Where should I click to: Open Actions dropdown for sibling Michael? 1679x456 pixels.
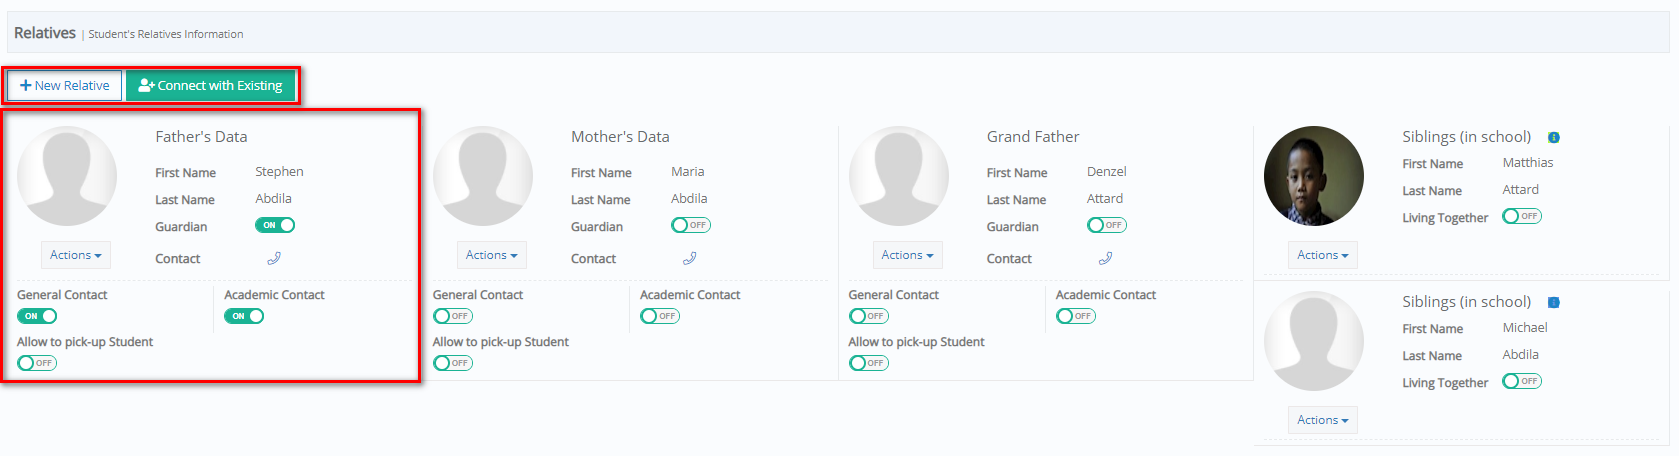pyautogui.click(x=1323, y=420)
